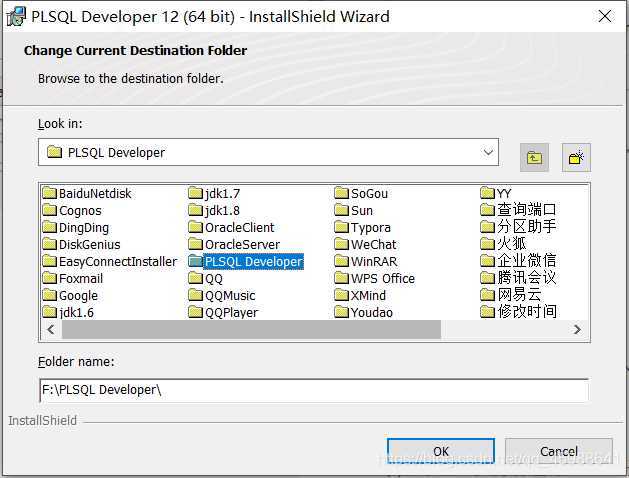This screenshot has height=478, width=629.
Task: Click the 火狐 folder name
Action: coord(512,243)
